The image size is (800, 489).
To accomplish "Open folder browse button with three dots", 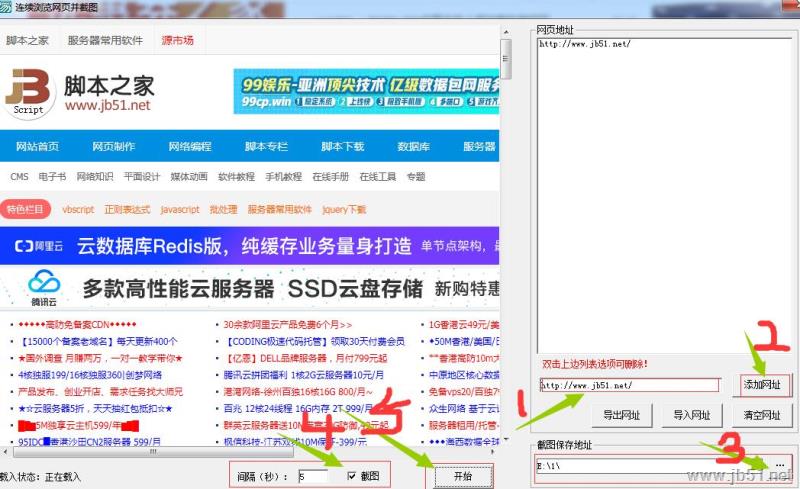I will tap(780, 465).
